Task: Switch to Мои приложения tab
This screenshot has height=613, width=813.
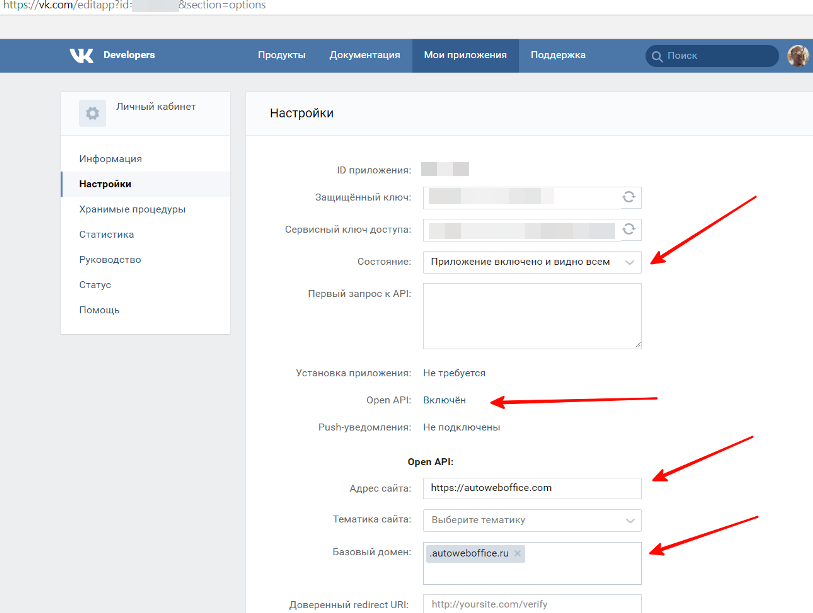Action: click(465, 56)
